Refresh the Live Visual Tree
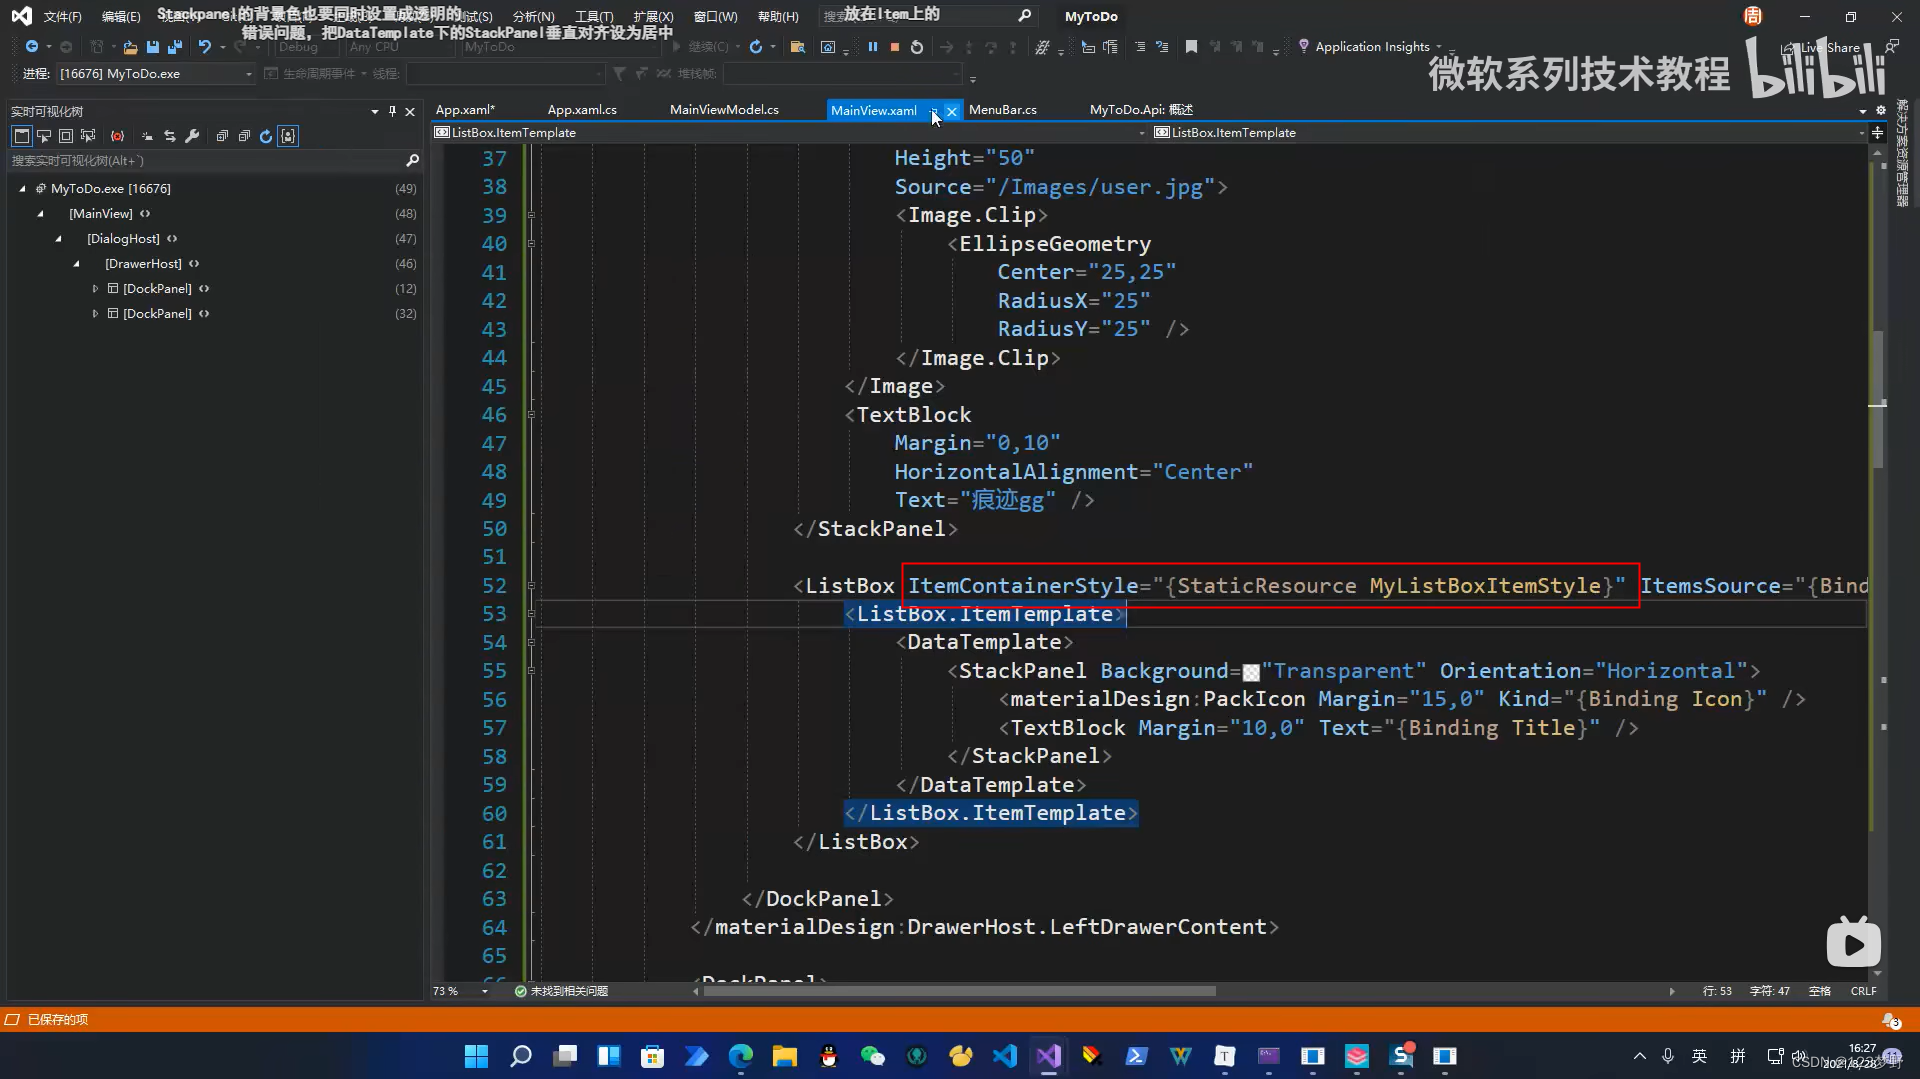This screenshot has width=1920, height=1079. pos(266,136)
